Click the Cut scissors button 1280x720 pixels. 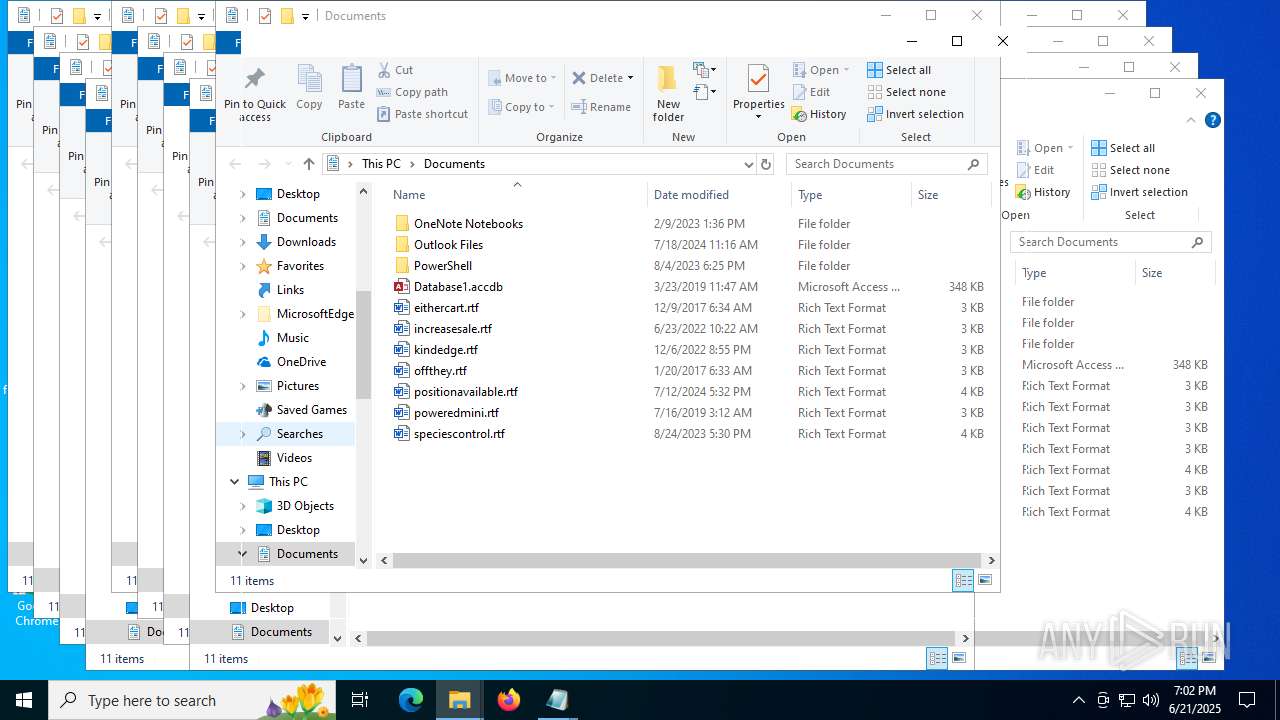point(395,70)
